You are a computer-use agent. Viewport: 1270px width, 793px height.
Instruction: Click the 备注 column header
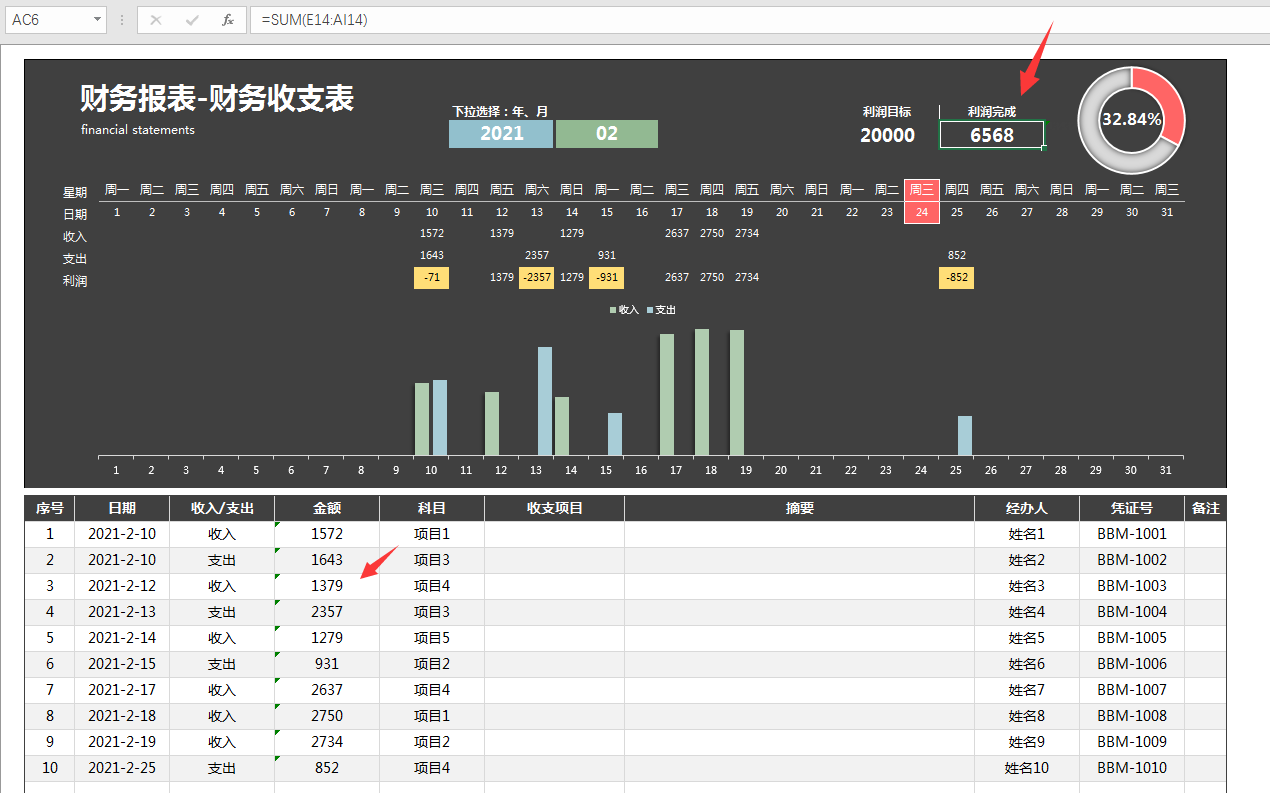point(1206,508)
